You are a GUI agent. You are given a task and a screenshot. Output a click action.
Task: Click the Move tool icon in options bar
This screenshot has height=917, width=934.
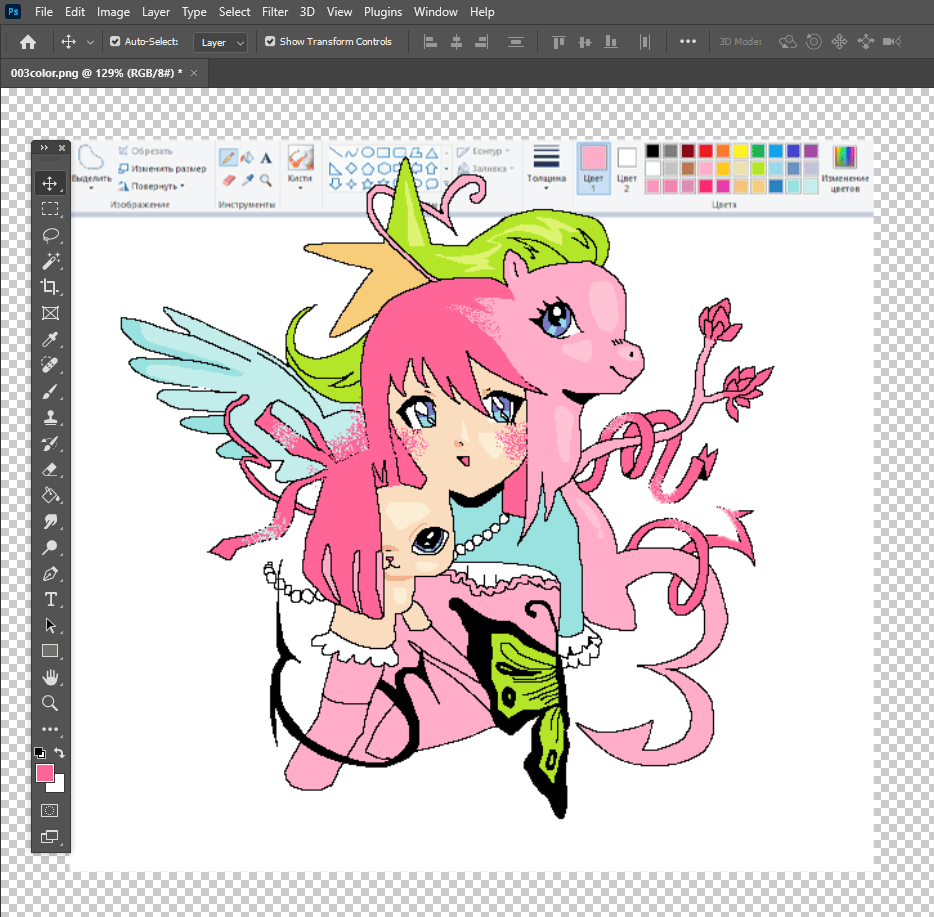point(69,42)
